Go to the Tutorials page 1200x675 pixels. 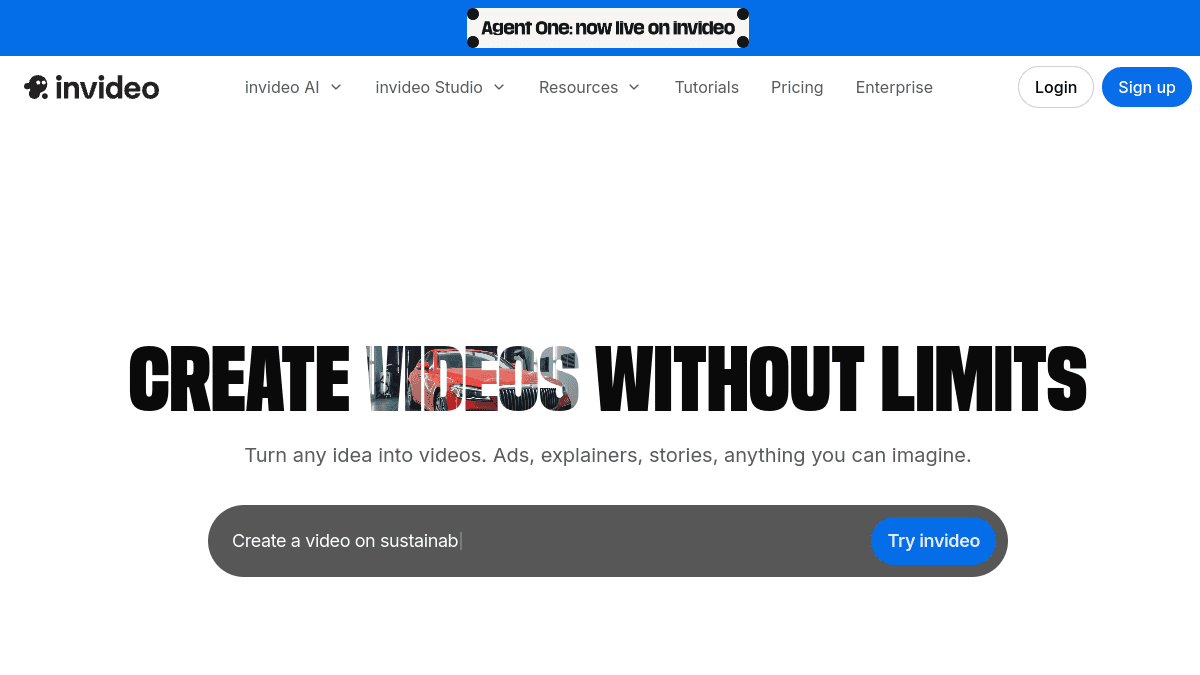(x=707, y=87)
